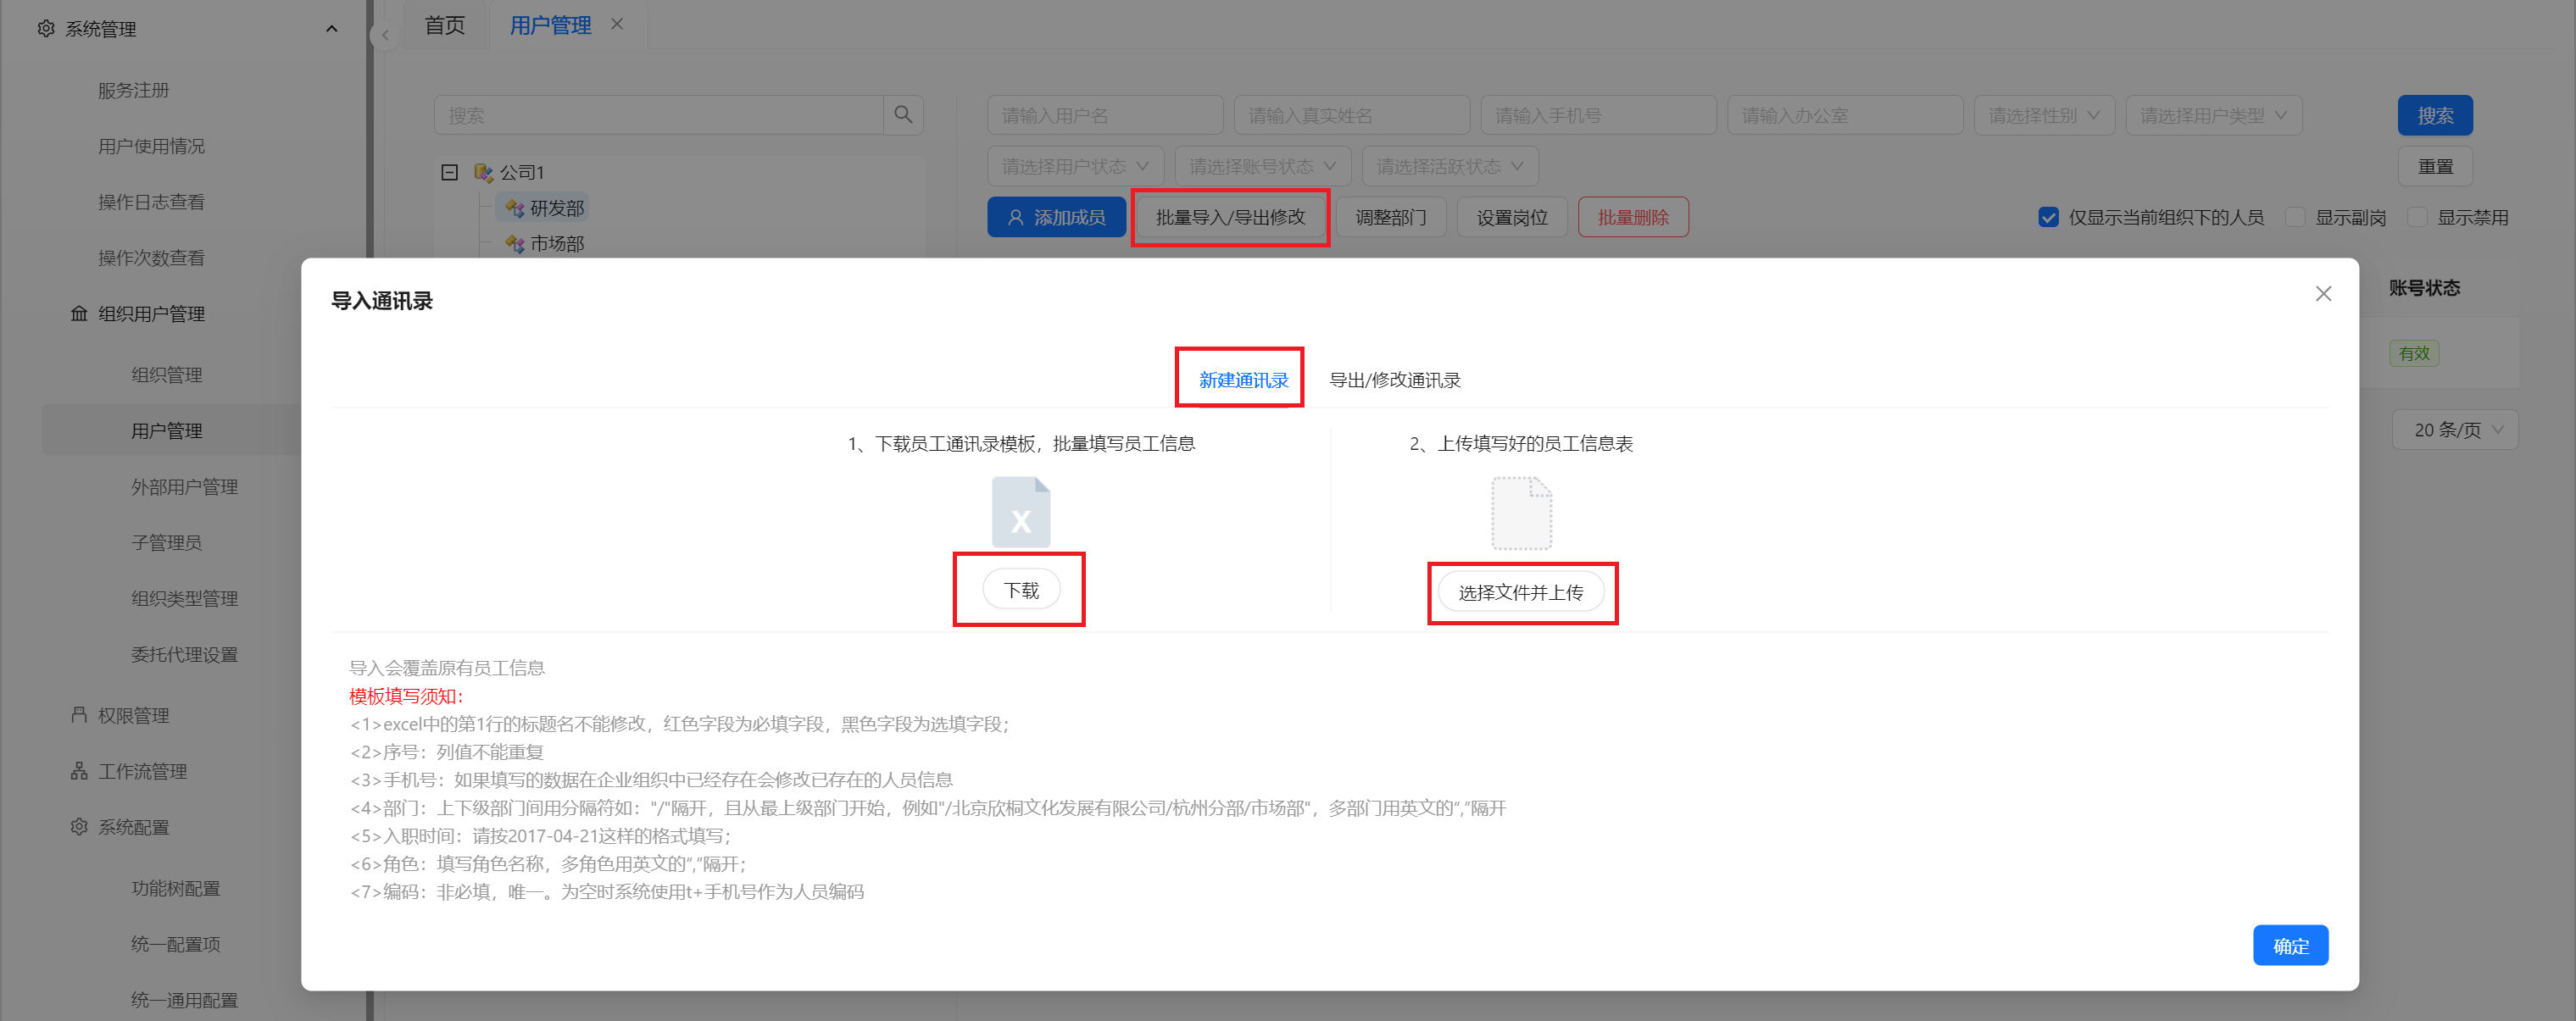Open 组织类型管理 menu item
Viewport: 2576px width, 1021px height.
click(184, 598)
